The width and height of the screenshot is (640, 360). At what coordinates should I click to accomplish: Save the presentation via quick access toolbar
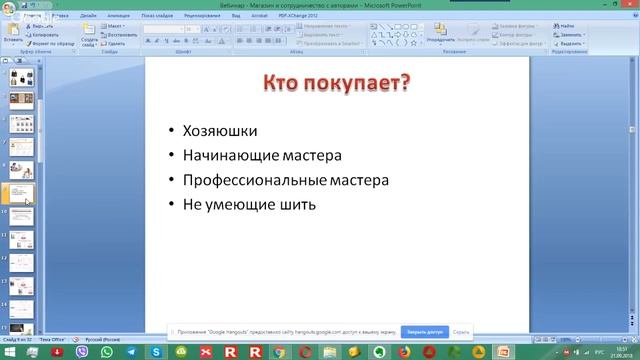coord(24,5)
